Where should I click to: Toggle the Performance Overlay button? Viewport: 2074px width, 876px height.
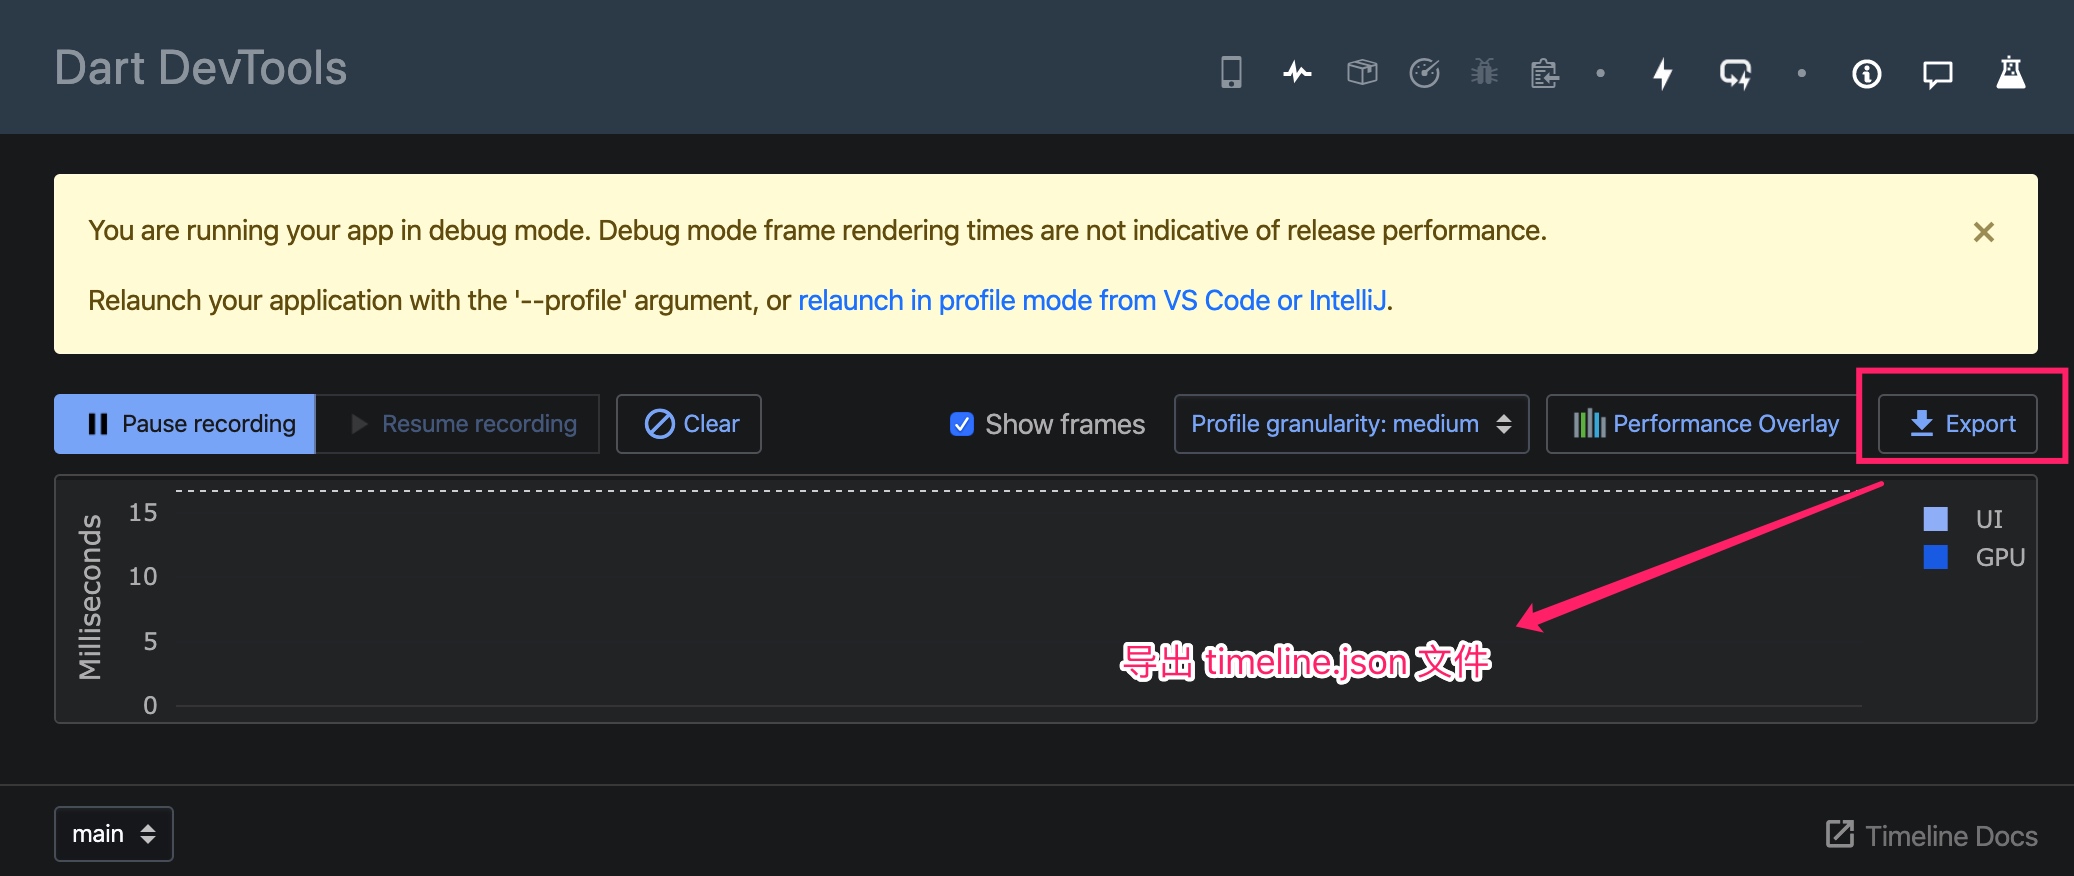(1704, 424)
